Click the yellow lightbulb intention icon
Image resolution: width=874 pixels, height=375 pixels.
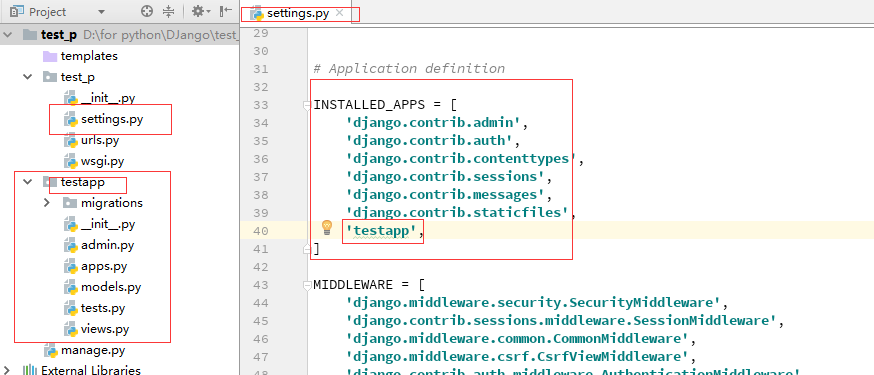[327, 227]
